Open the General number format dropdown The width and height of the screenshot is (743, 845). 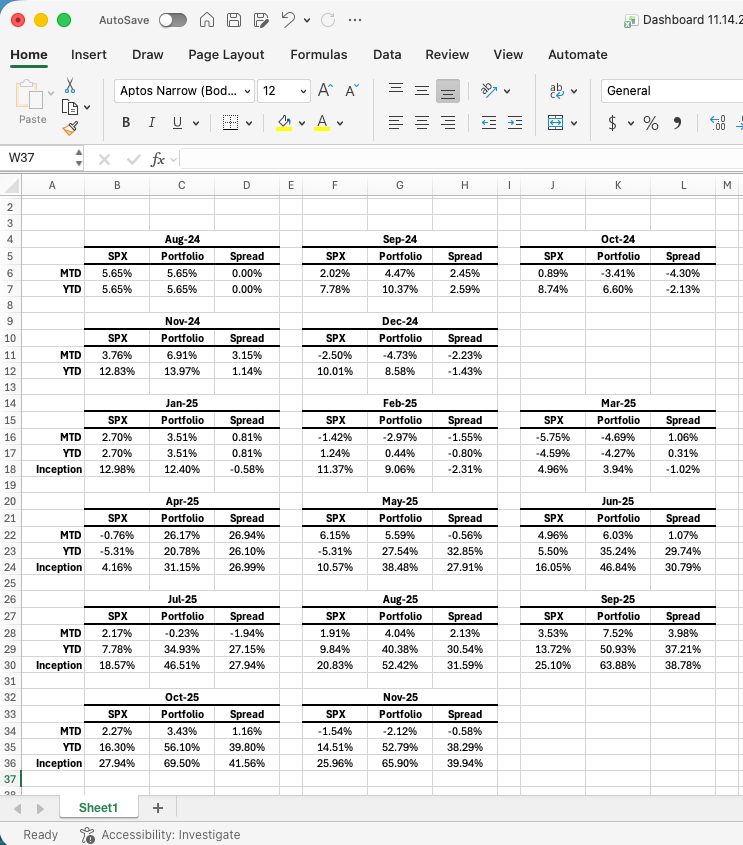(x=672, y=91)
